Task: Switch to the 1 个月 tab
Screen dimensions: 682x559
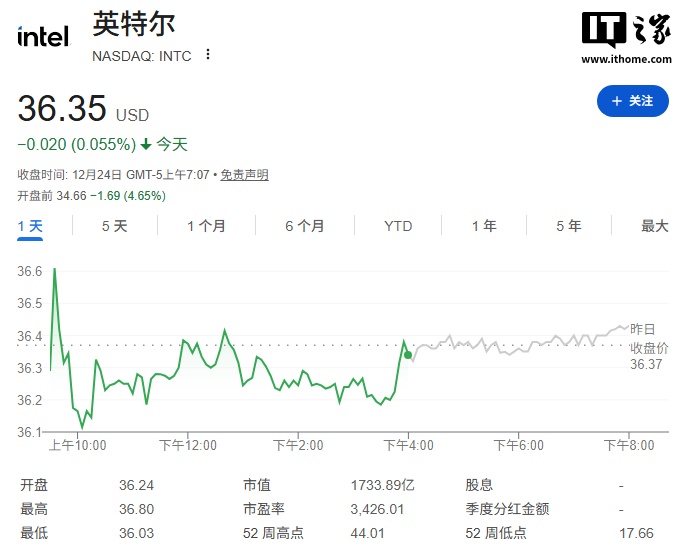Action: coord(206,226)
